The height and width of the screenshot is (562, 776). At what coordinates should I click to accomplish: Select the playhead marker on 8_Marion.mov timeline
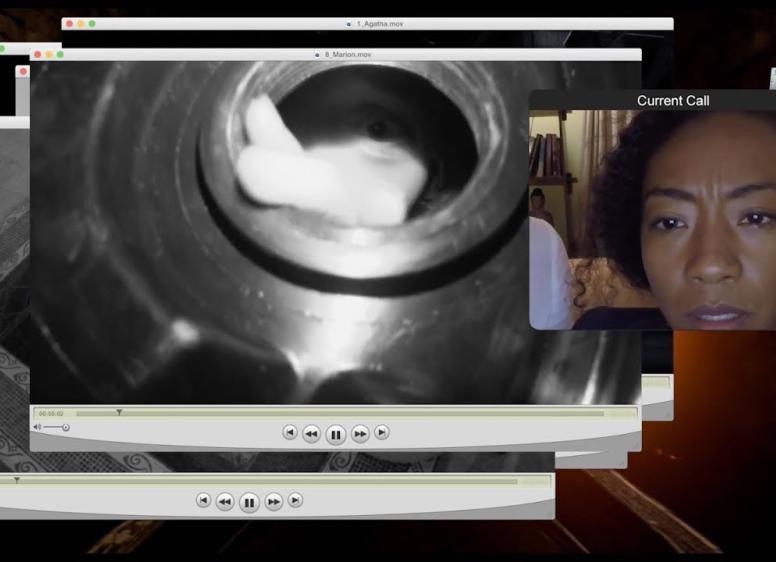pyautogui.click(x=119, y=412)
